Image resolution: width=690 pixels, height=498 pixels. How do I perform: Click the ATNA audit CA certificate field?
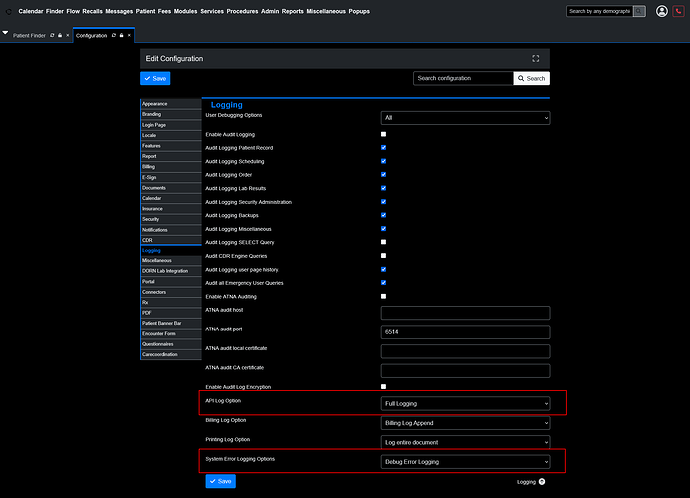pyautogui.click(x=465, y=370)
